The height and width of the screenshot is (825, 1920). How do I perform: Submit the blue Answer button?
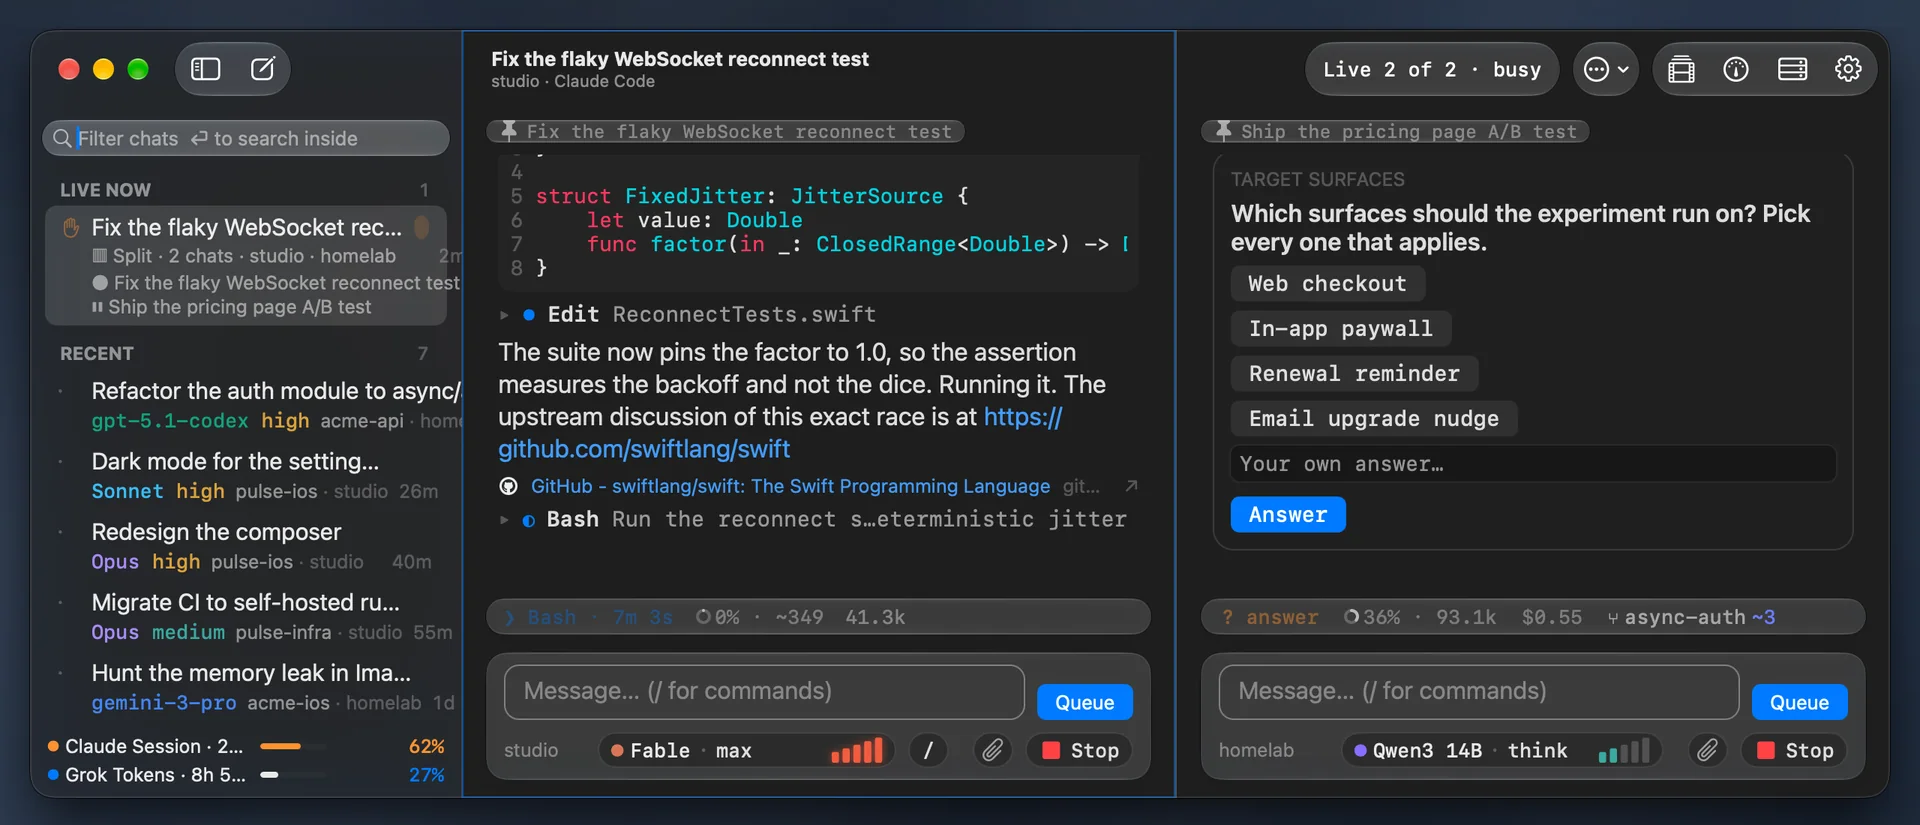pos(1288,515)
